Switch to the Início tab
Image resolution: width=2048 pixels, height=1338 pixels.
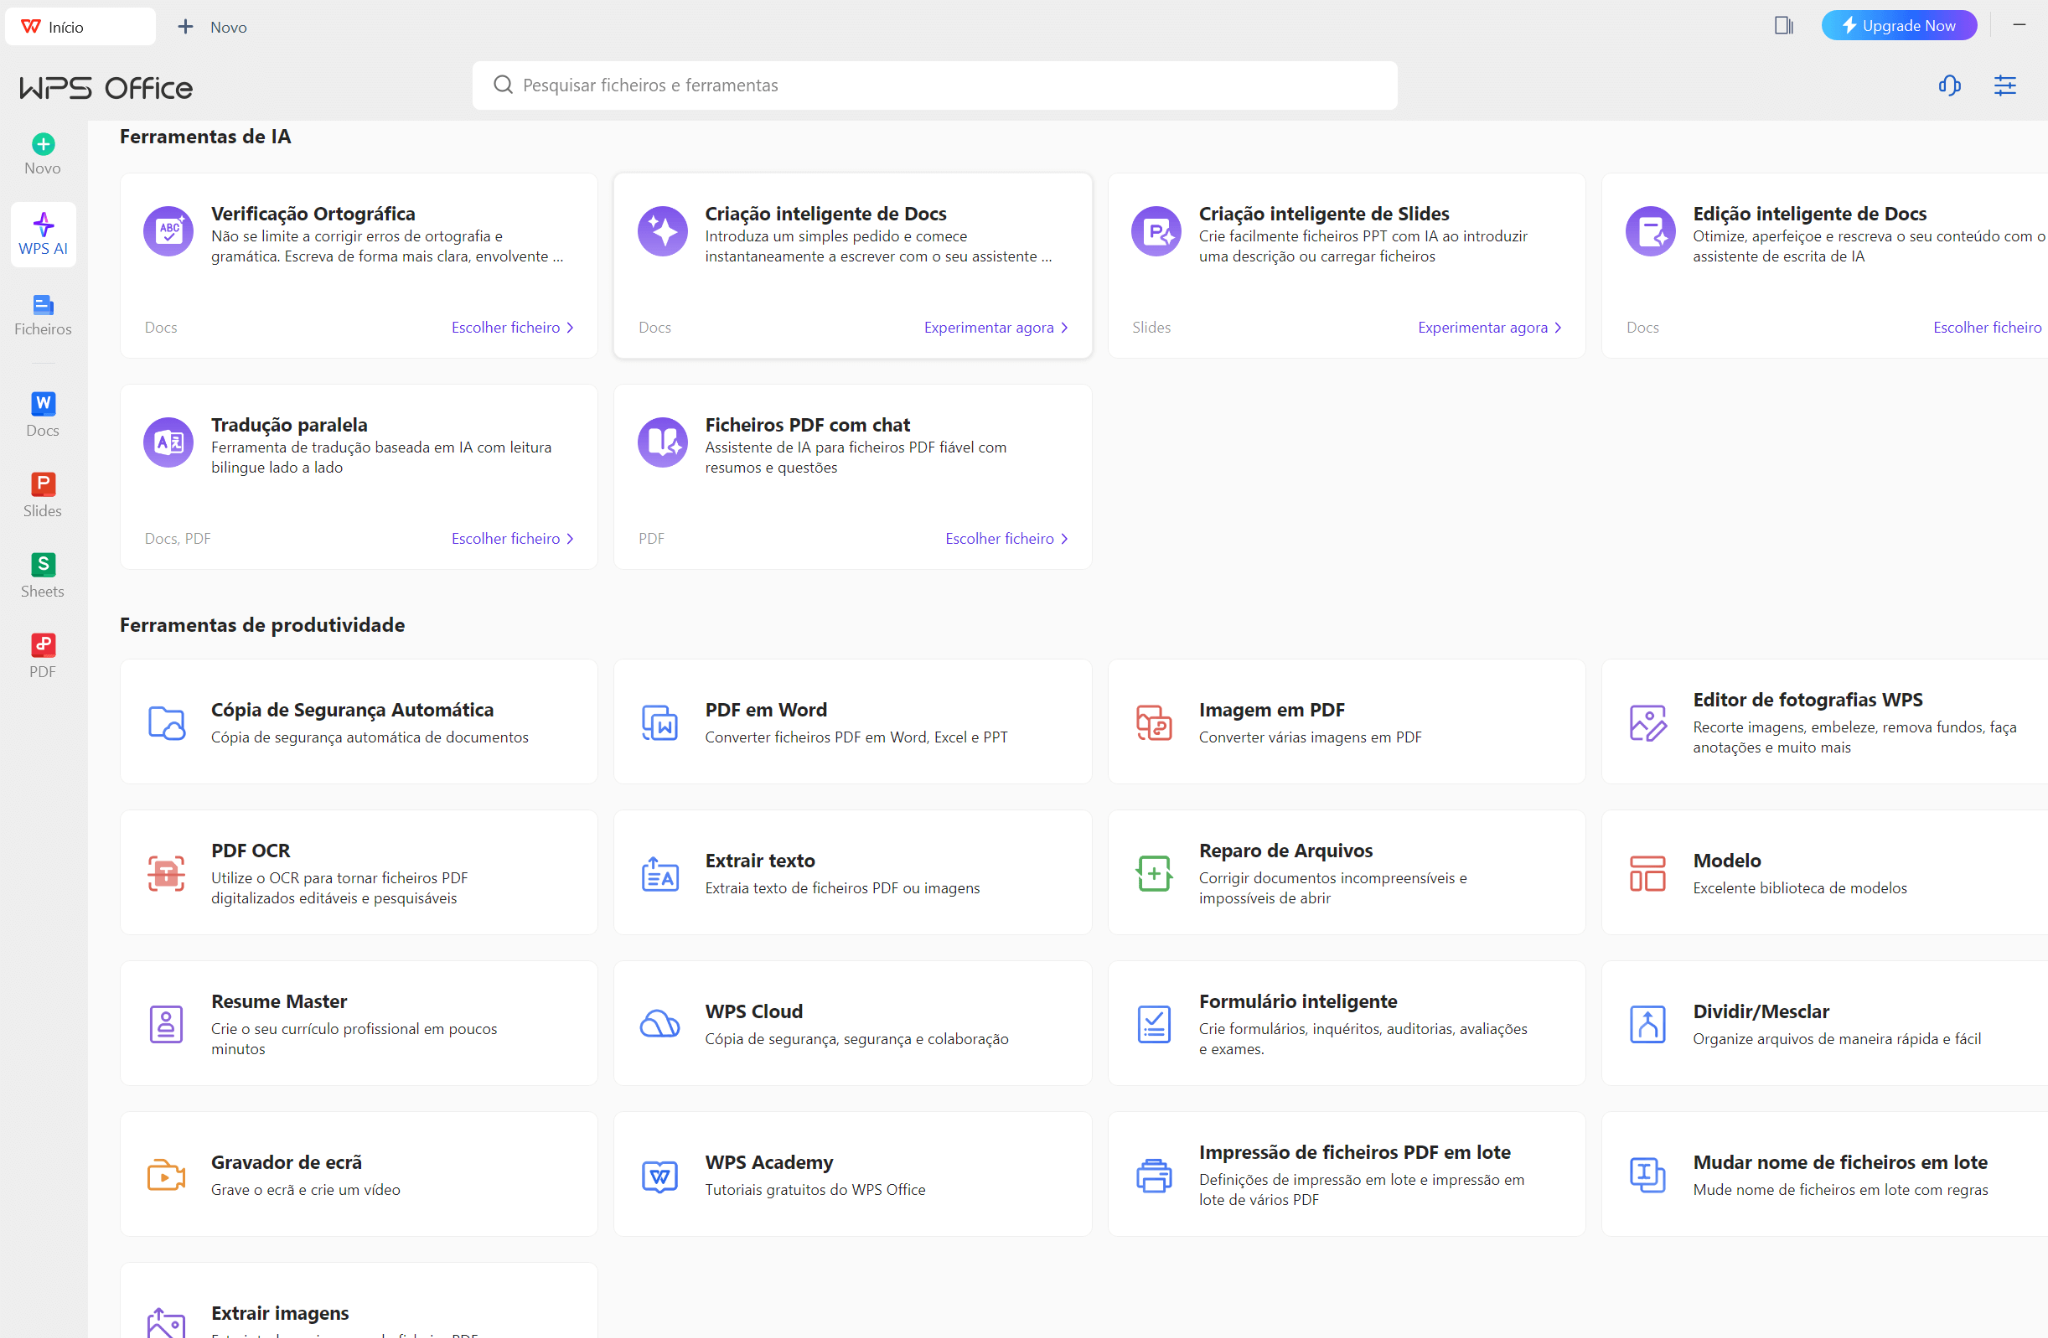click(80, 27)
